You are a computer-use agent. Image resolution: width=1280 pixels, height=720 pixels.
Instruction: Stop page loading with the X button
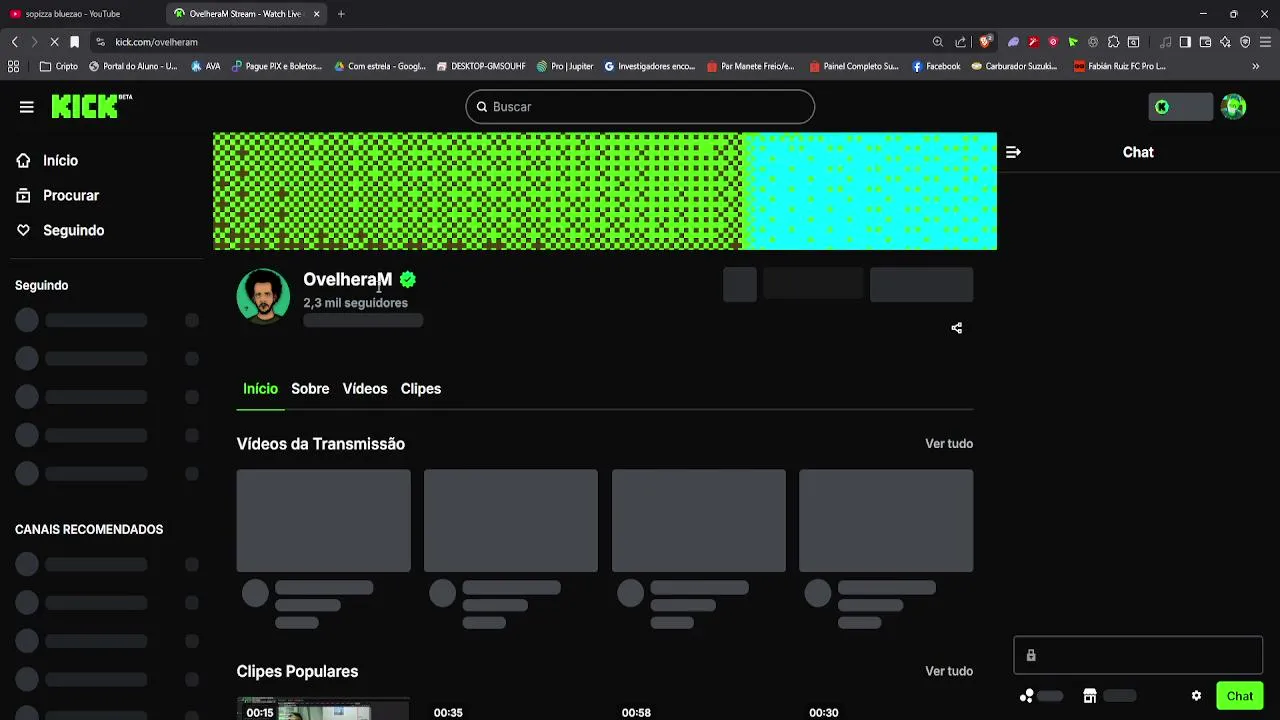click(x=53, y=42)
